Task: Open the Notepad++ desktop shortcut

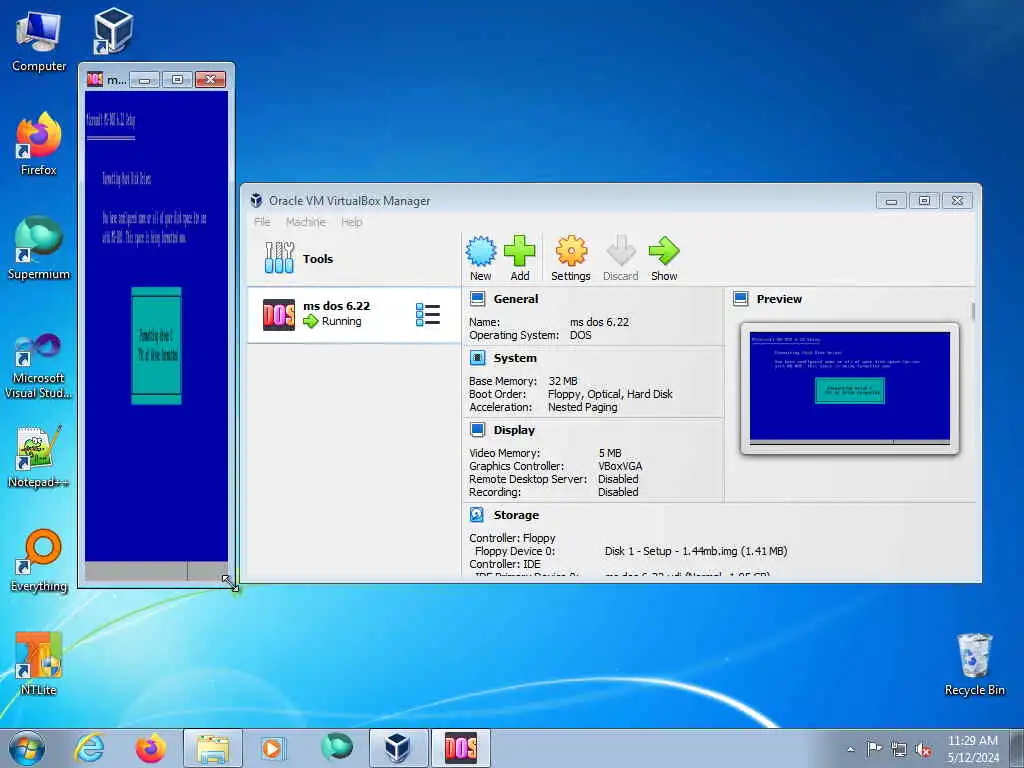Action: [x=39, y=457]
